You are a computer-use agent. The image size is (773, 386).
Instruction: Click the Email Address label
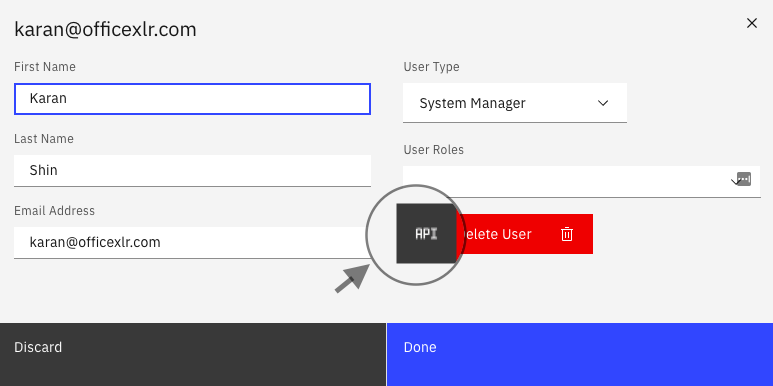point(54,211)
